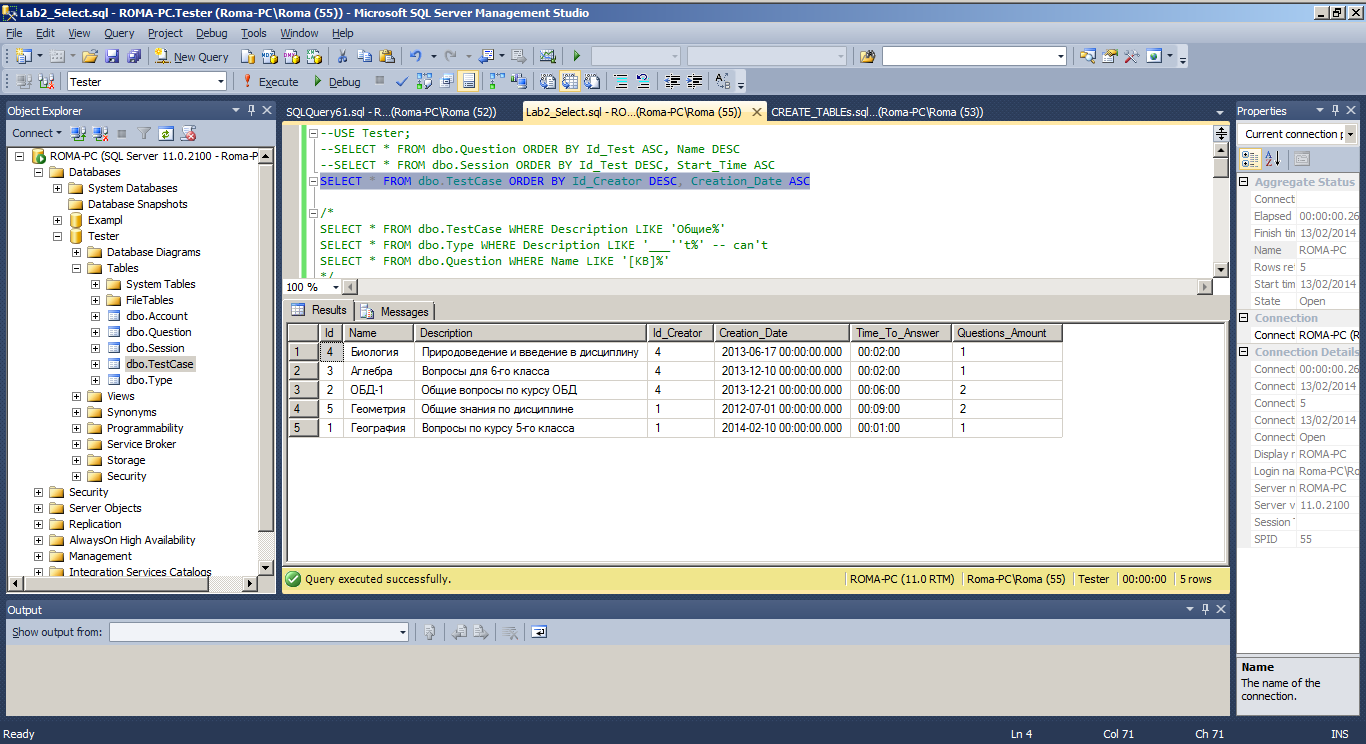Open the 'Show output from' dropdown
The width and height of the screenshot is (1366, 744).
pos(403,632)
